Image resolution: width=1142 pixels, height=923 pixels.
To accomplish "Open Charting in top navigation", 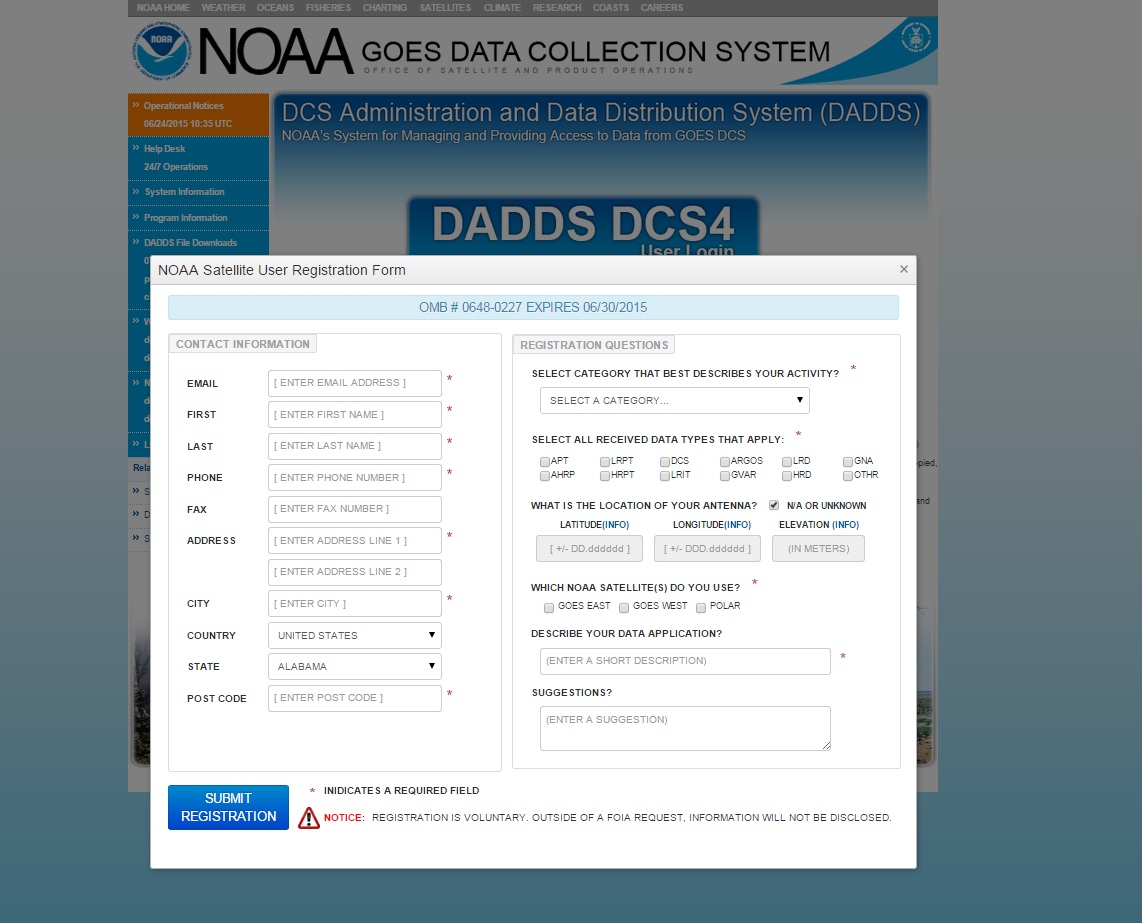I will (385, 7).
